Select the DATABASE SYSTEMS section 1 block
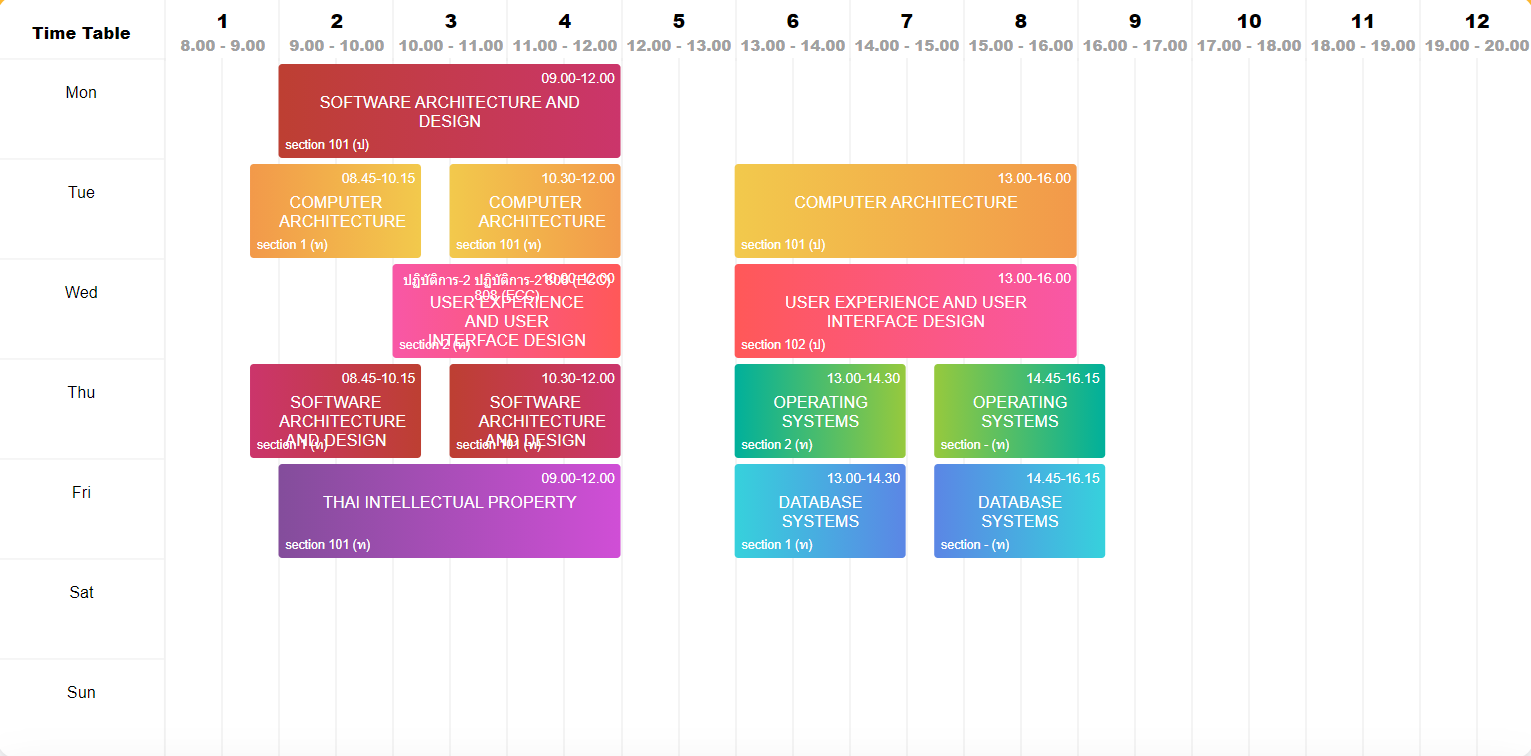This screenshot has width=1531, height=756. coord(820,510)
